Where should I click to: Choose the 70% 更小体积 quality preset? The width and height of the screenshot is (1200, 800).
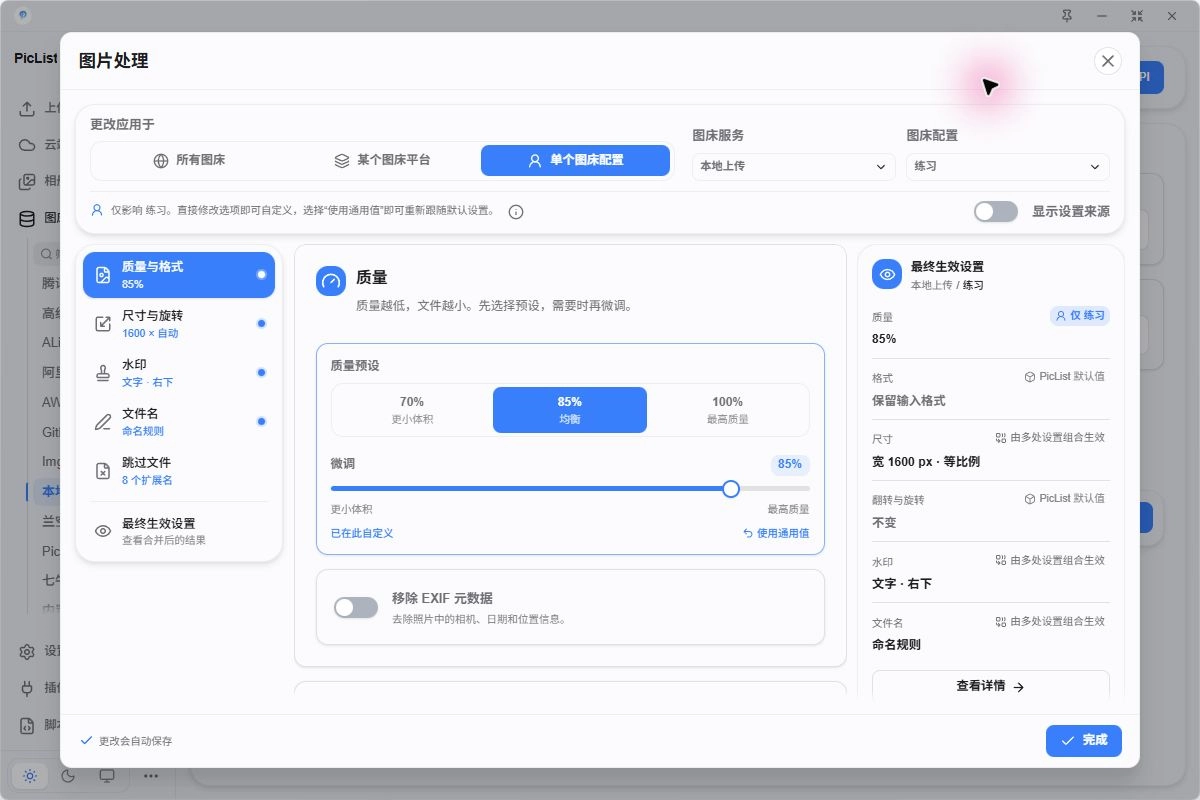click(x=412, y=410)
